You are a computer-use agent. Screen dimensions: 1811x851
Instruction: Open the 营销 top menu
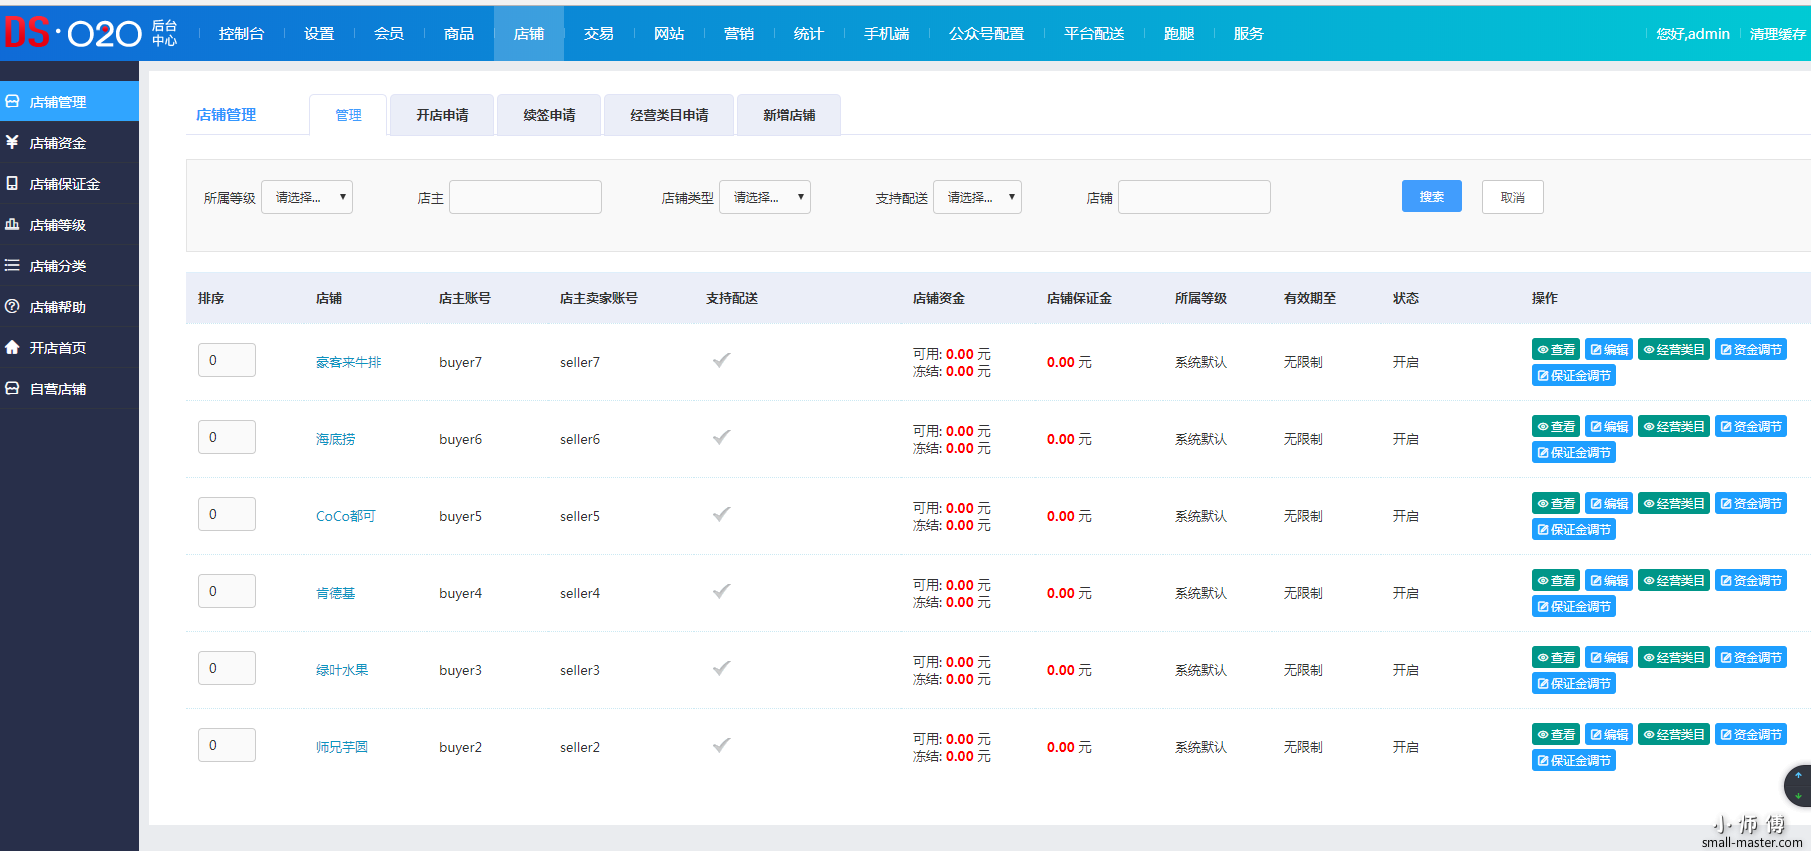(x=739, y=33)
